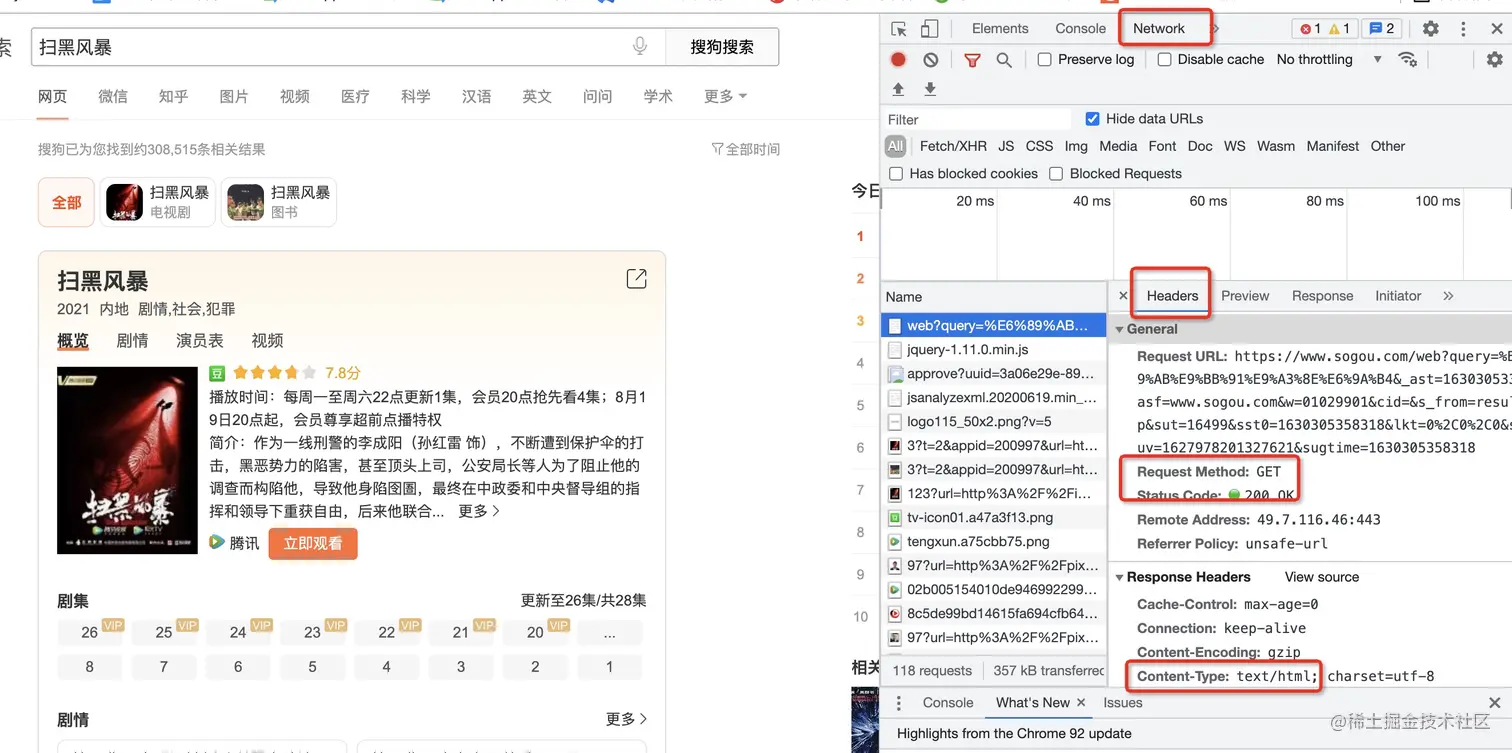Screen dimensions: 1512x753
Task: Open DevTools three-dot customize menu
Action: point(1463,29)
